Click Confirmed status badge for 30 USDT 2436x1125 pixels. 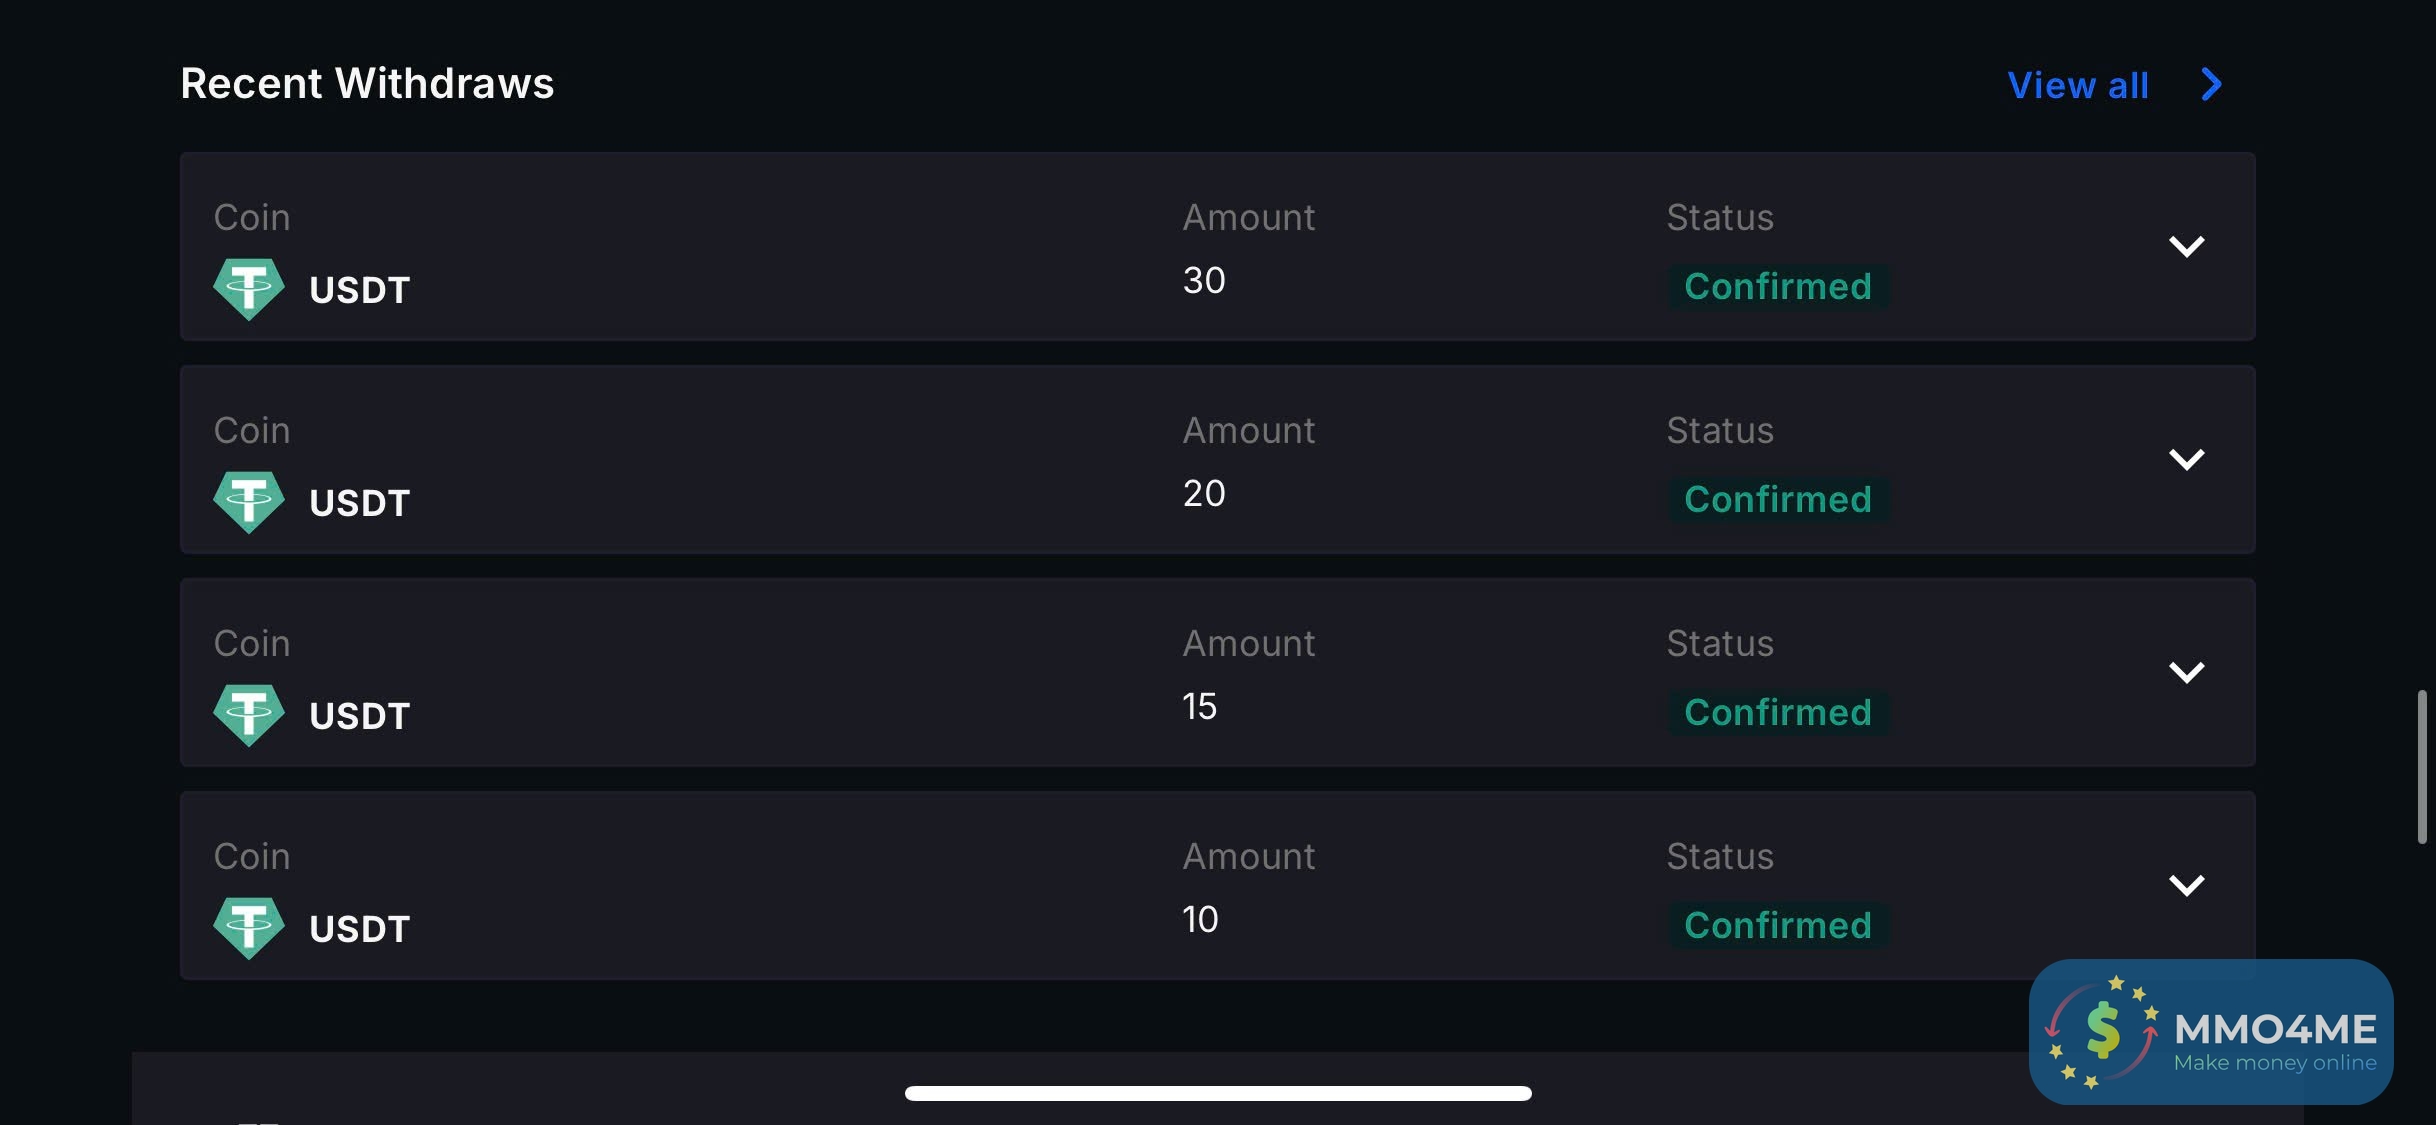click(1777, 287)
